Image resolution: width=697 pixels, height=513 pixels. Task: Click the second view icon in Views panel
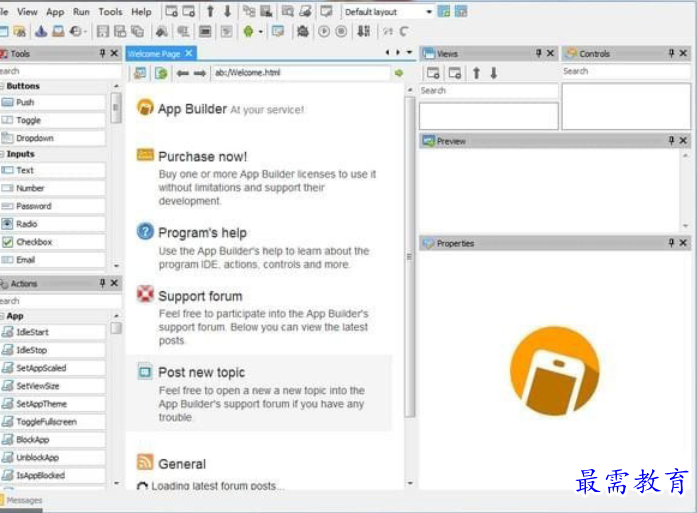(x=455, y=73)
